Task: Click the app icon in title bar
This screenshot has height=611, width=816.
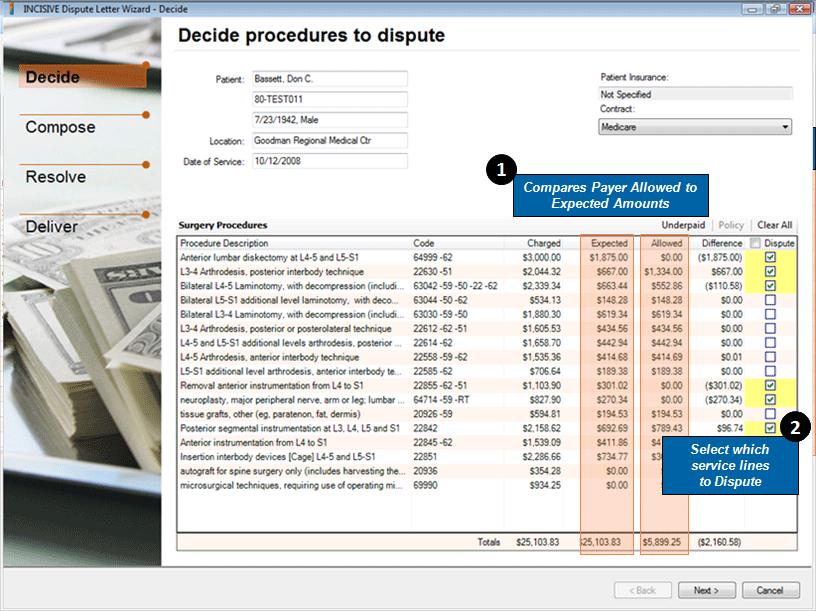Action: (x=12, y=8)
